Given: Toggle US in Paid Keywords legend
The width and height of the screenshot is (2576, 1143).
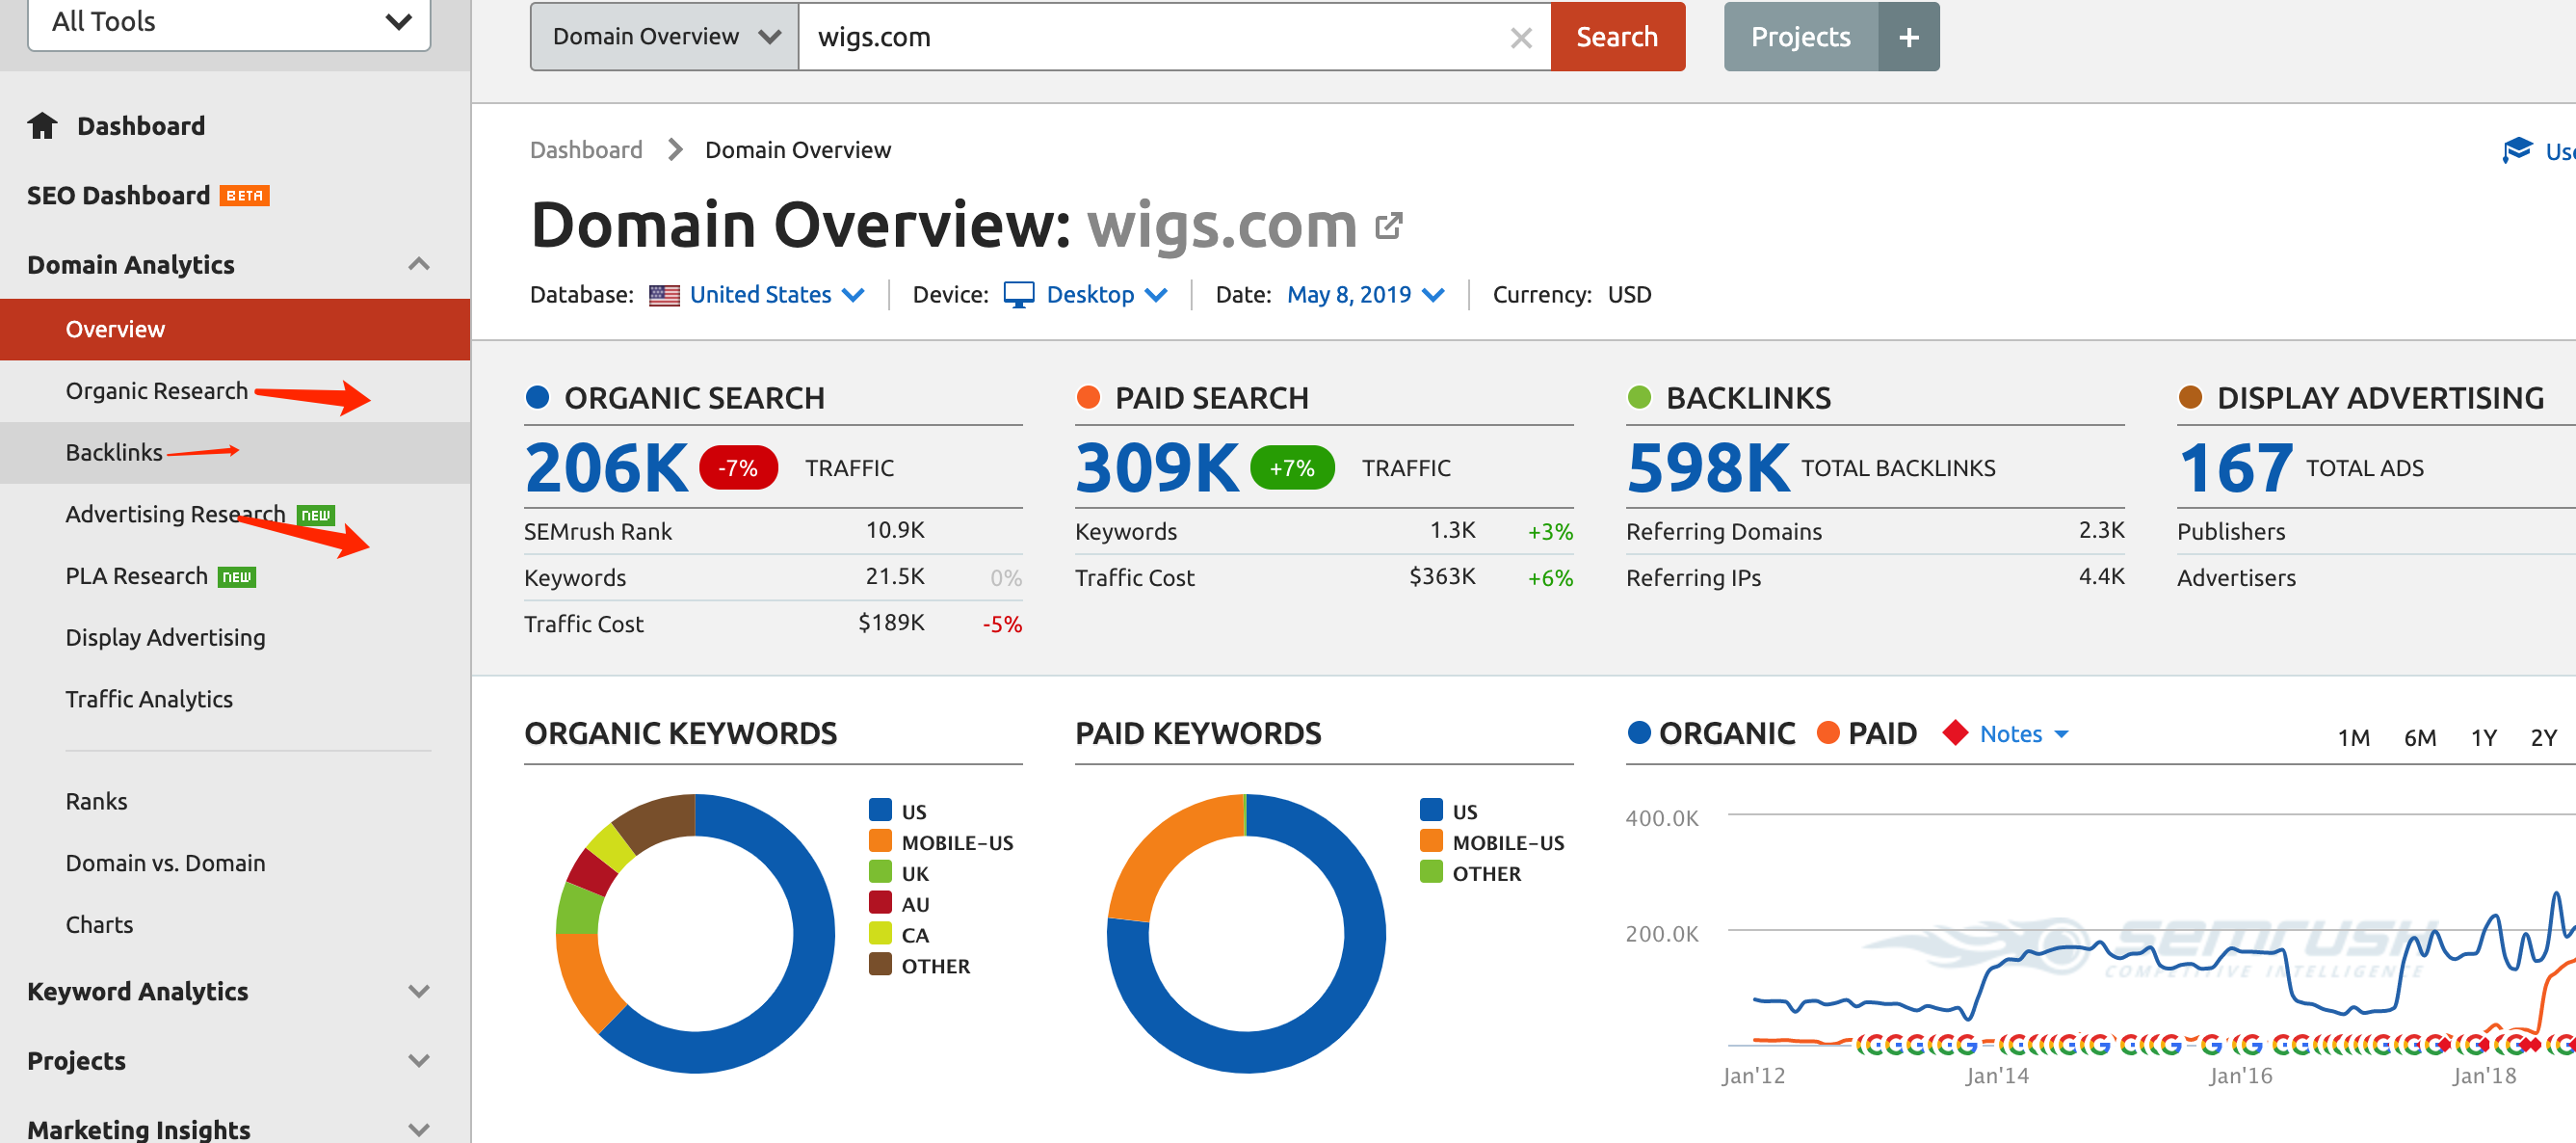Looking at the screenshot, I should click(x=1449, y=811).
